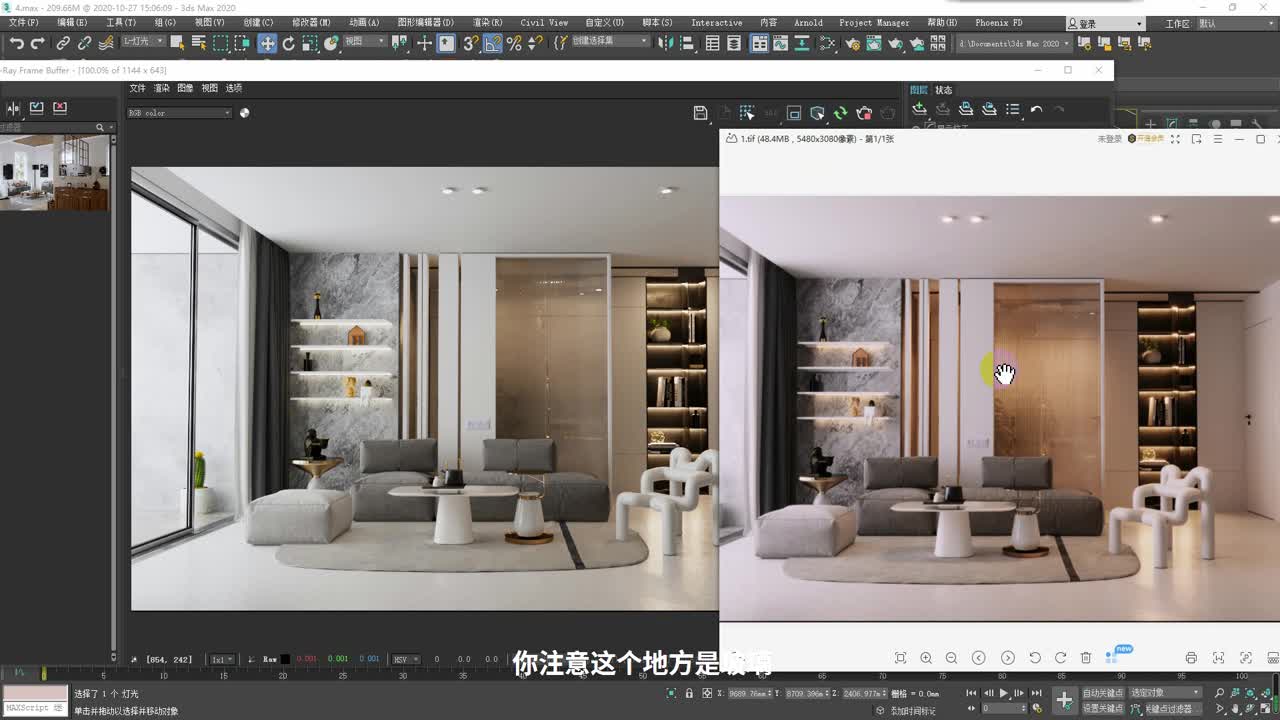Click the save image icon in V-Ray Frame Buffer

click(700, 113)
